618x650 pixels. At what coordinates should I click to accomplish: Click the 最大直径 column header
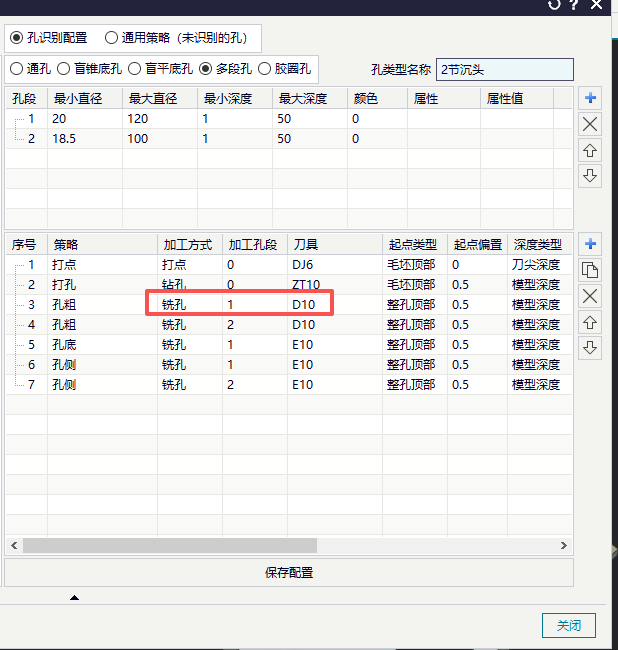[x=160, y=99]
